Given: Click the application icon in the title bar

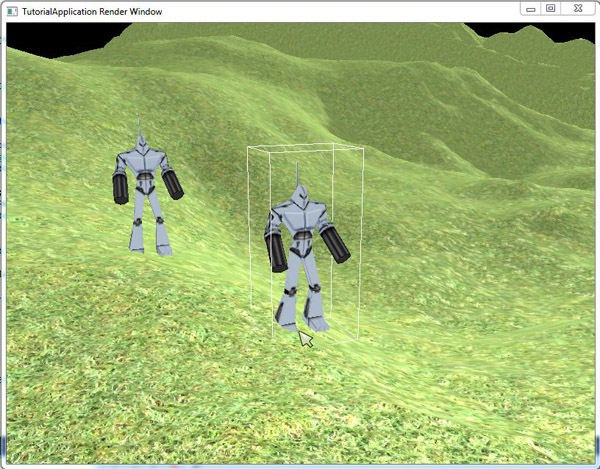Looking at the screenshot, I should click(x=12, y=11).
